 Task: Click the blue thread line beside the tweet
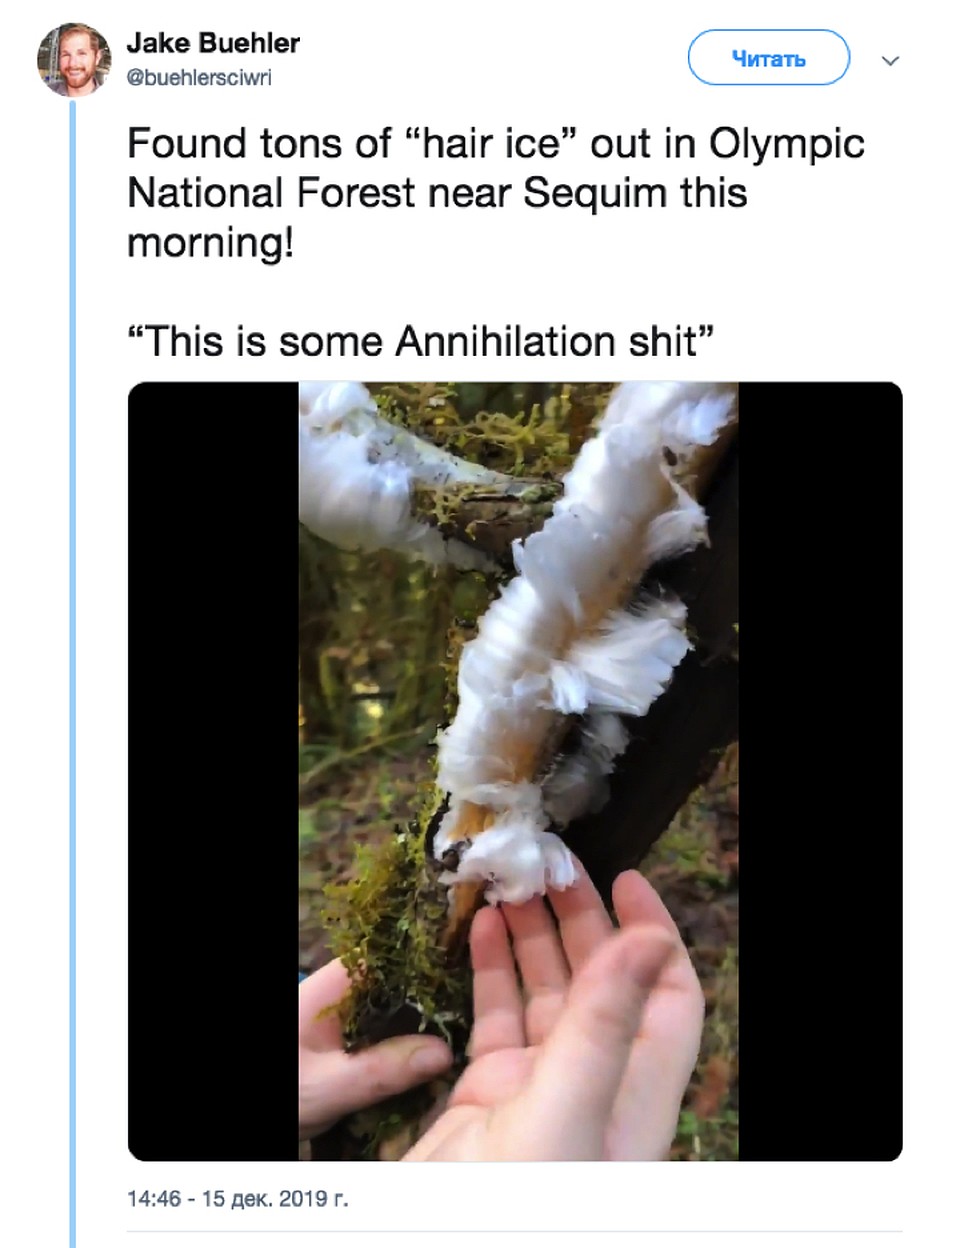click(72, 672)
